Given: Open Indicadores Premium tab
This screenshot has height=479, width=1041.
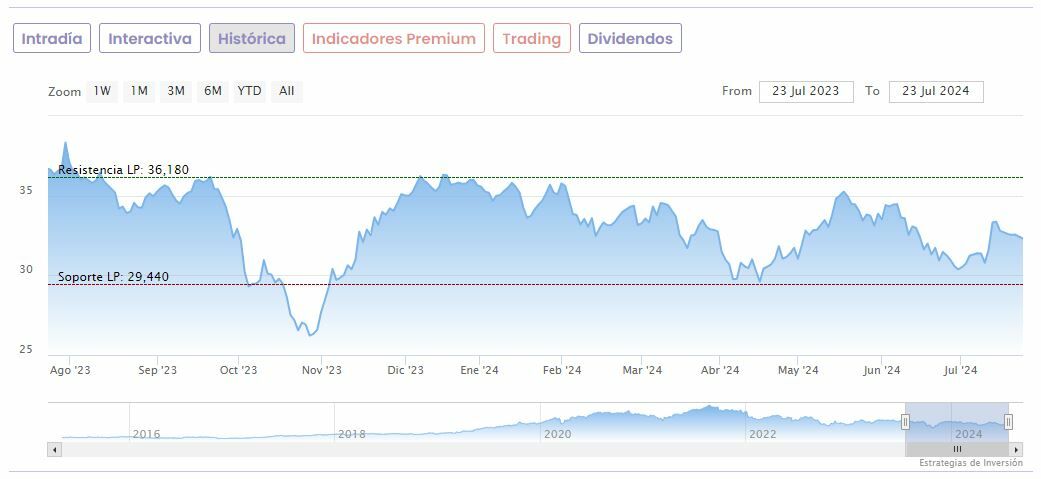Looking at the screenshot, I should pos(394,39).
